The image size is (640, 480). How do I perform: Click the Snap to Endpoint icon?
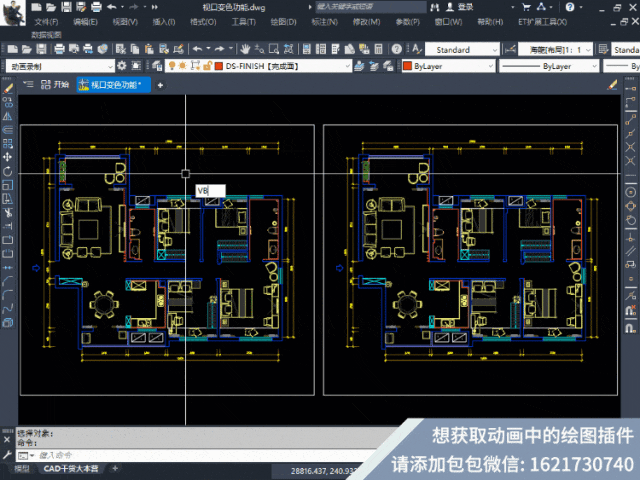(x=630, y=120)
